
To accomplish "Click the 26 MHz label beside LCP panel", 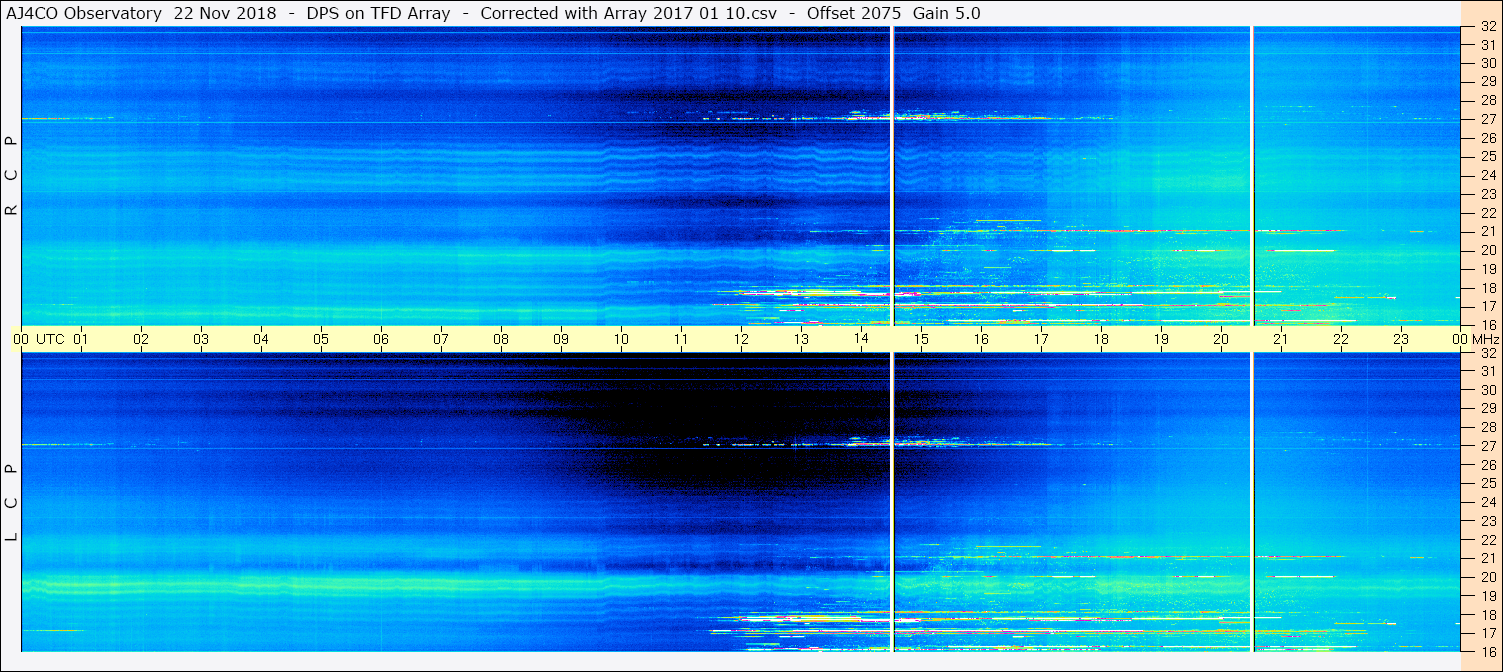I will tap(1488, 465).
